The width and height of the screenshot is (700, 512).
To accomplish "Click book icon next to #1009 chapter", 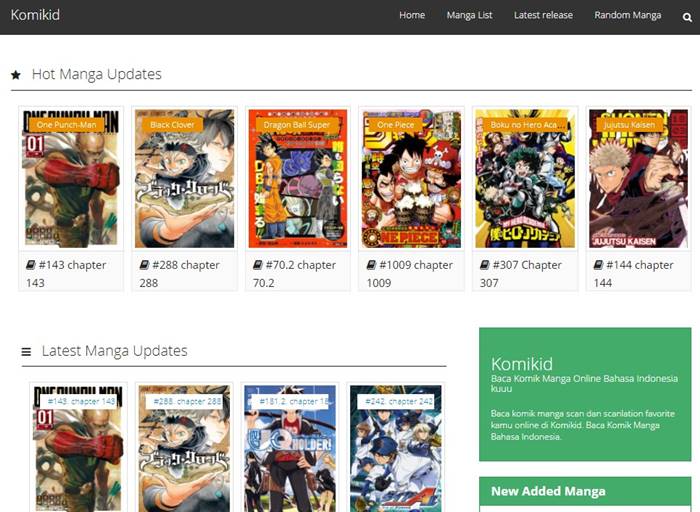I will [x=371, y=265].
